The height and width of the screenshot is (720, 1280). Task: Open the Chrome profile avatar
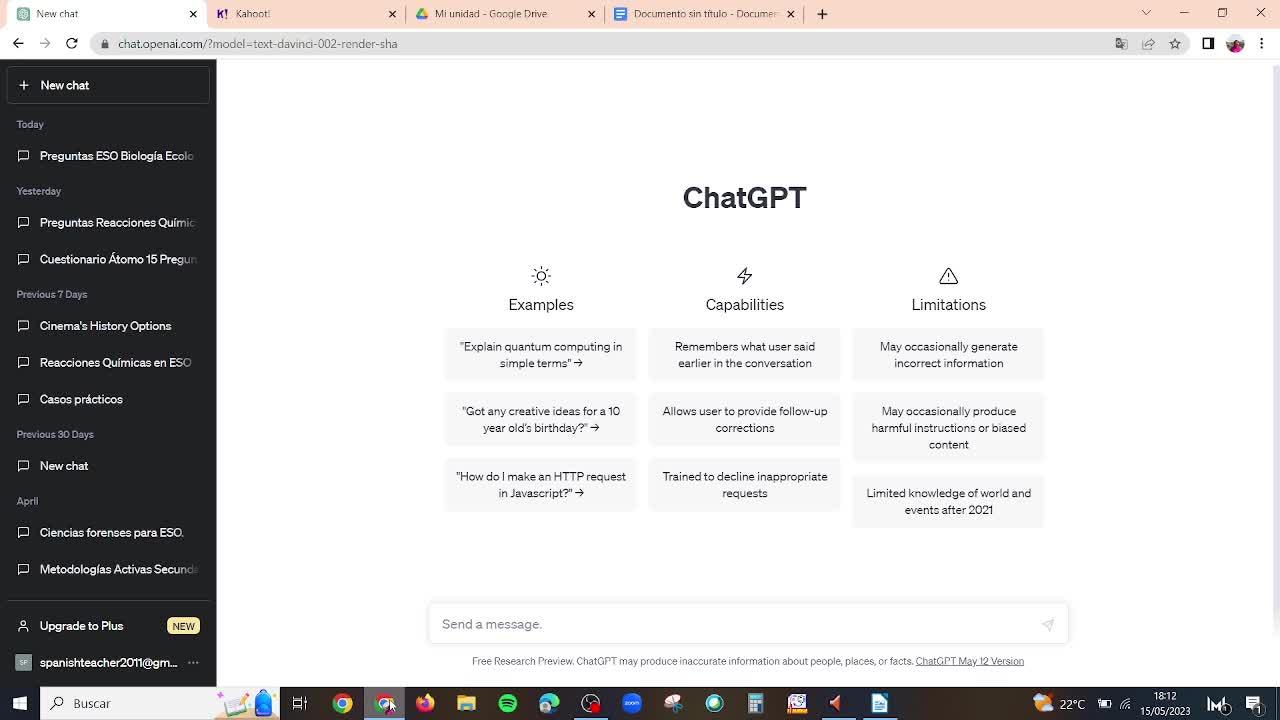pyautogui.click(x=1235, y=44)
